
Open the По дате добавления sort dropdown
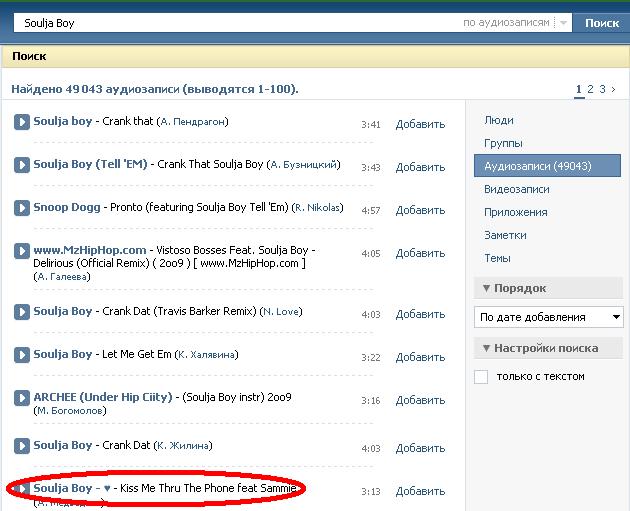[x=548, y=317]
